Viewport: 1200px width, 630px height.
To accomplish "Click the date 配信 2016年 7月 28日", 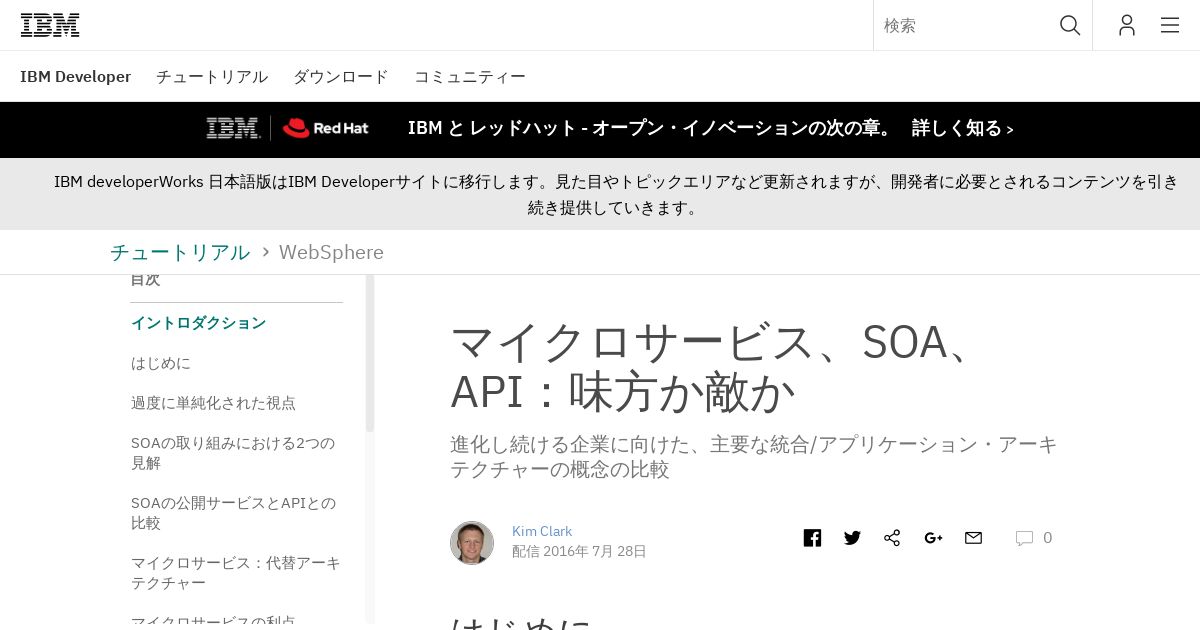I will (579, 551).
